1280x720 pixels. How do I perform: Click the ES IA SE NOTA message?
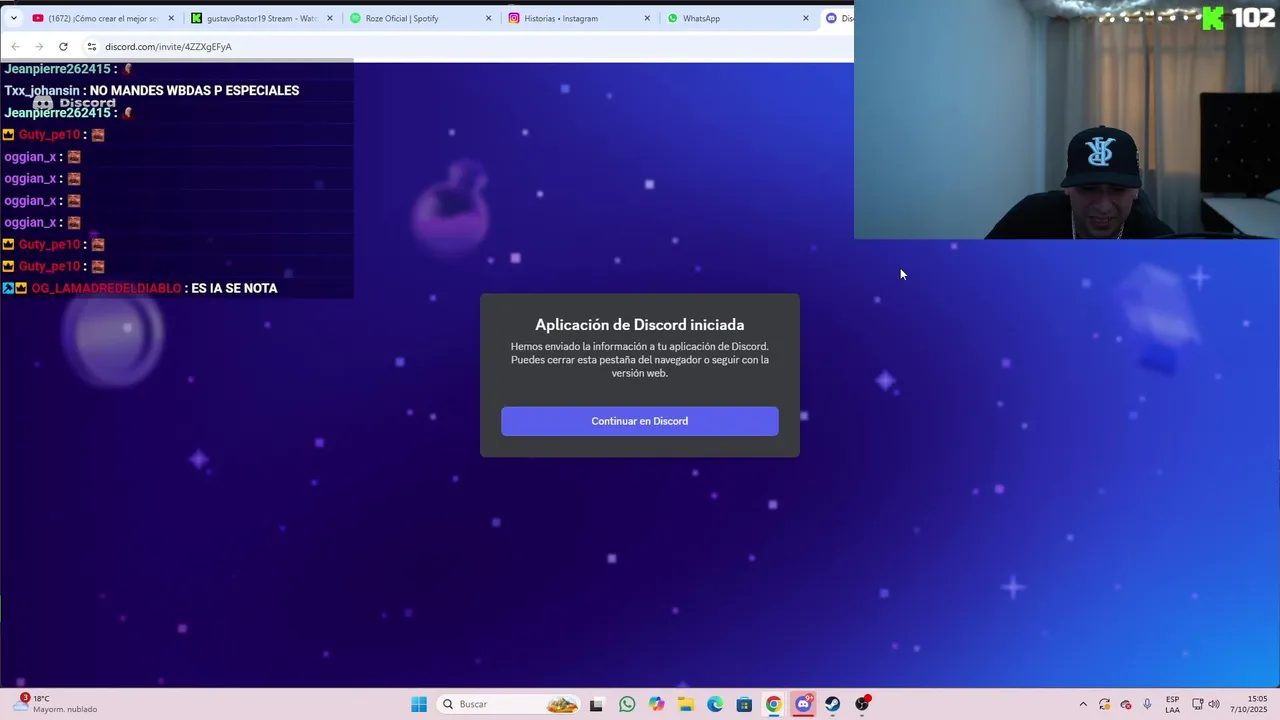(234, 288)
